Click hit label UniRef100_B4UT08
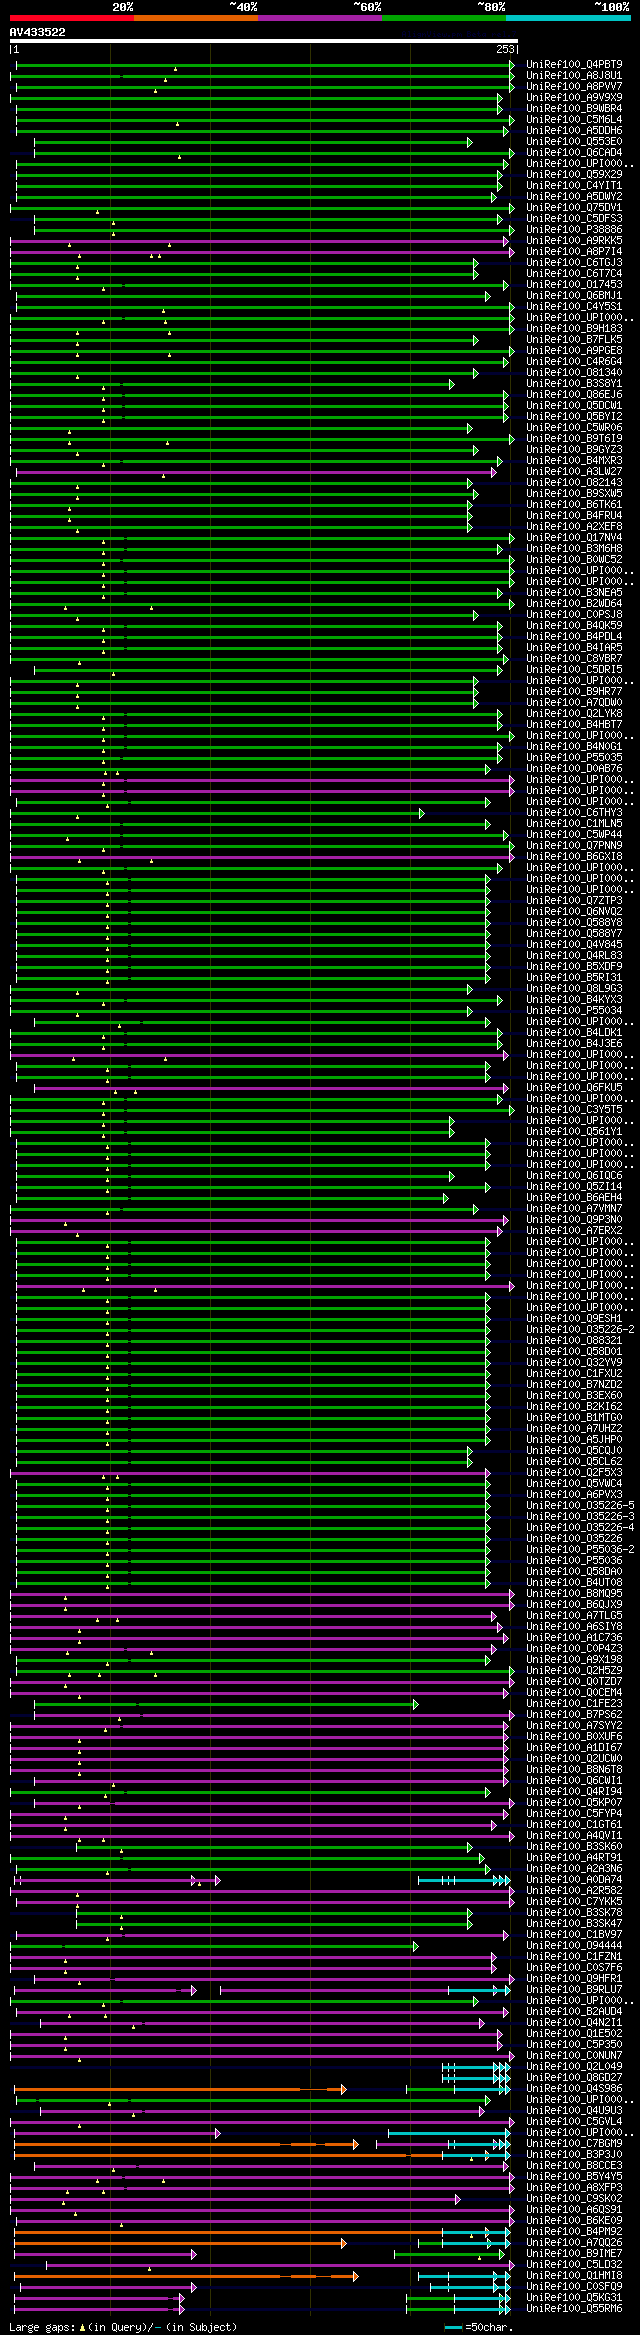640x2335 pixels. 574,1582
